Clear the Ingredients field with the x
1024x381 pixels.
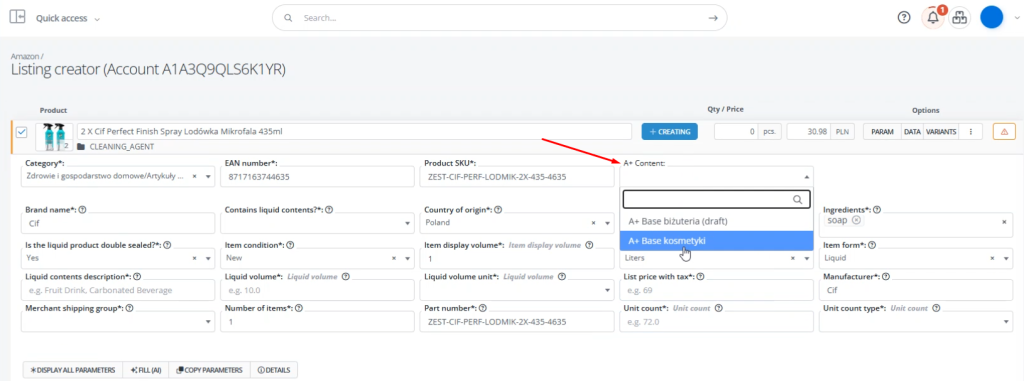(x=1004, y=222)
